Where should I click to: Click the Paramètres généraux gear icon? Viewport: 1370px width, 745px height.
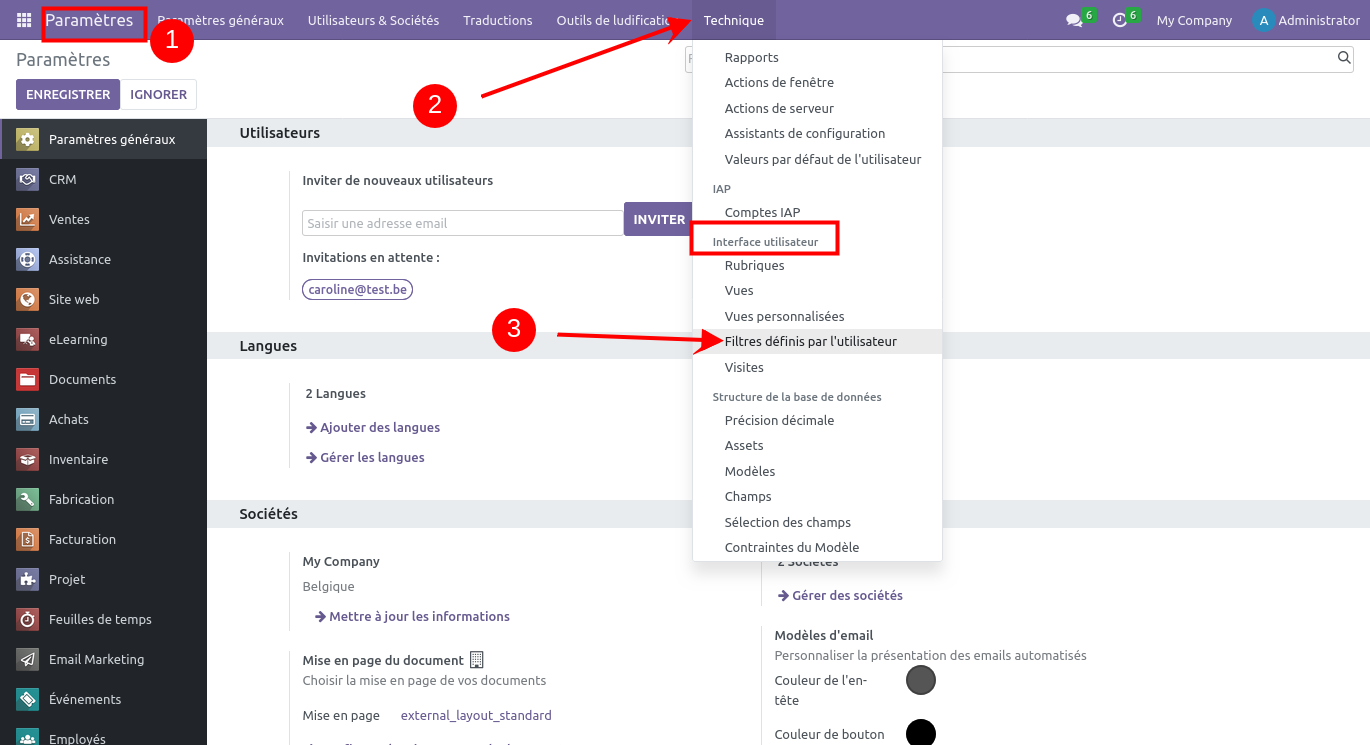(x=28, y=139)
